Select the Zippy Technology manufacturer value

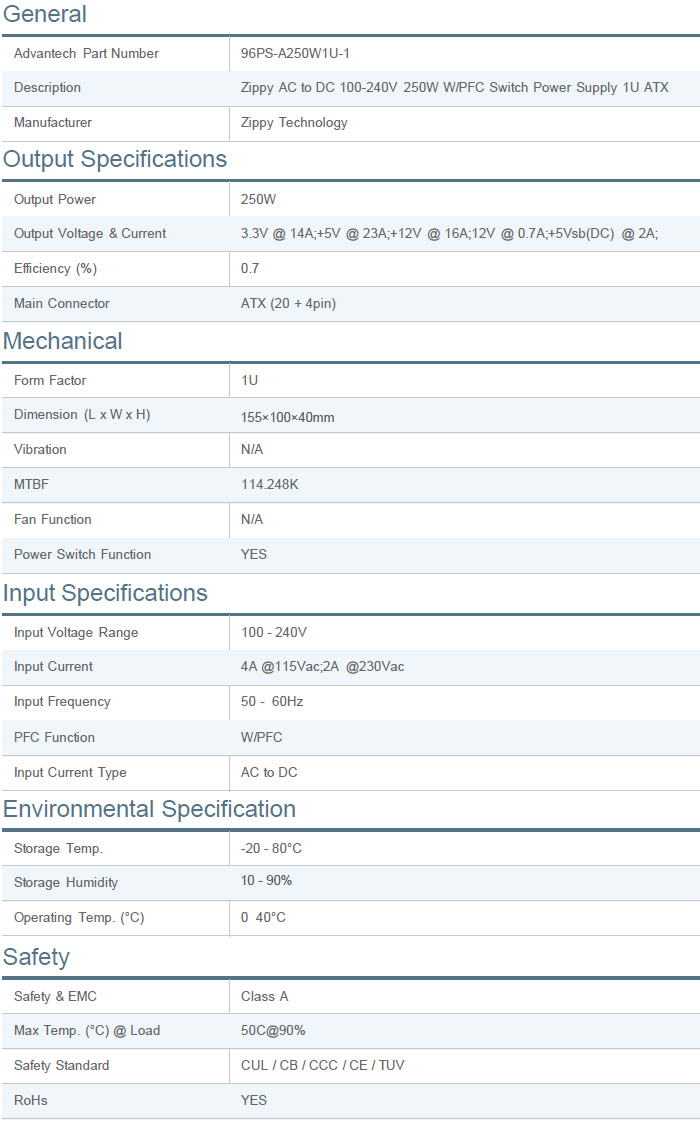(294, 123)
